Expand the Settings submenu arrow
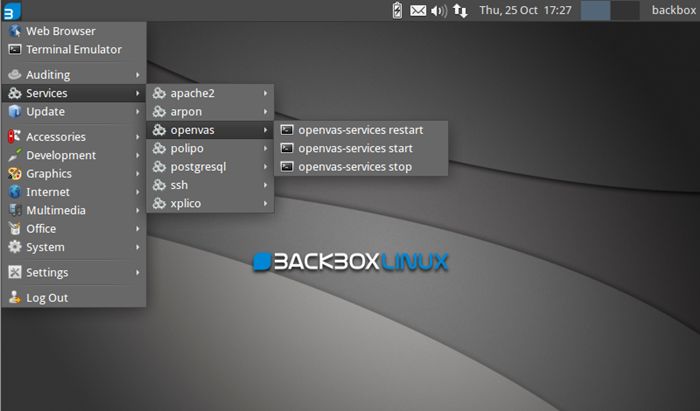 click(138, 272)
